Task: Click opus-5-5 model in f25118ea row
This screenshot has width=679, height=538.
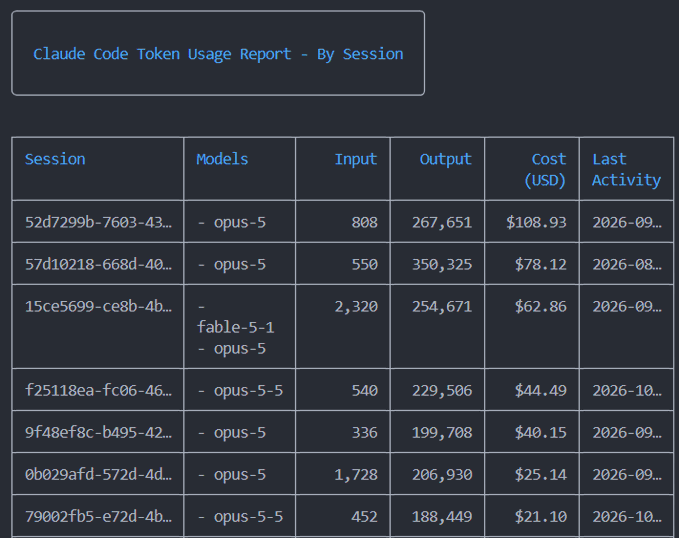Action: tap(248, 391)
